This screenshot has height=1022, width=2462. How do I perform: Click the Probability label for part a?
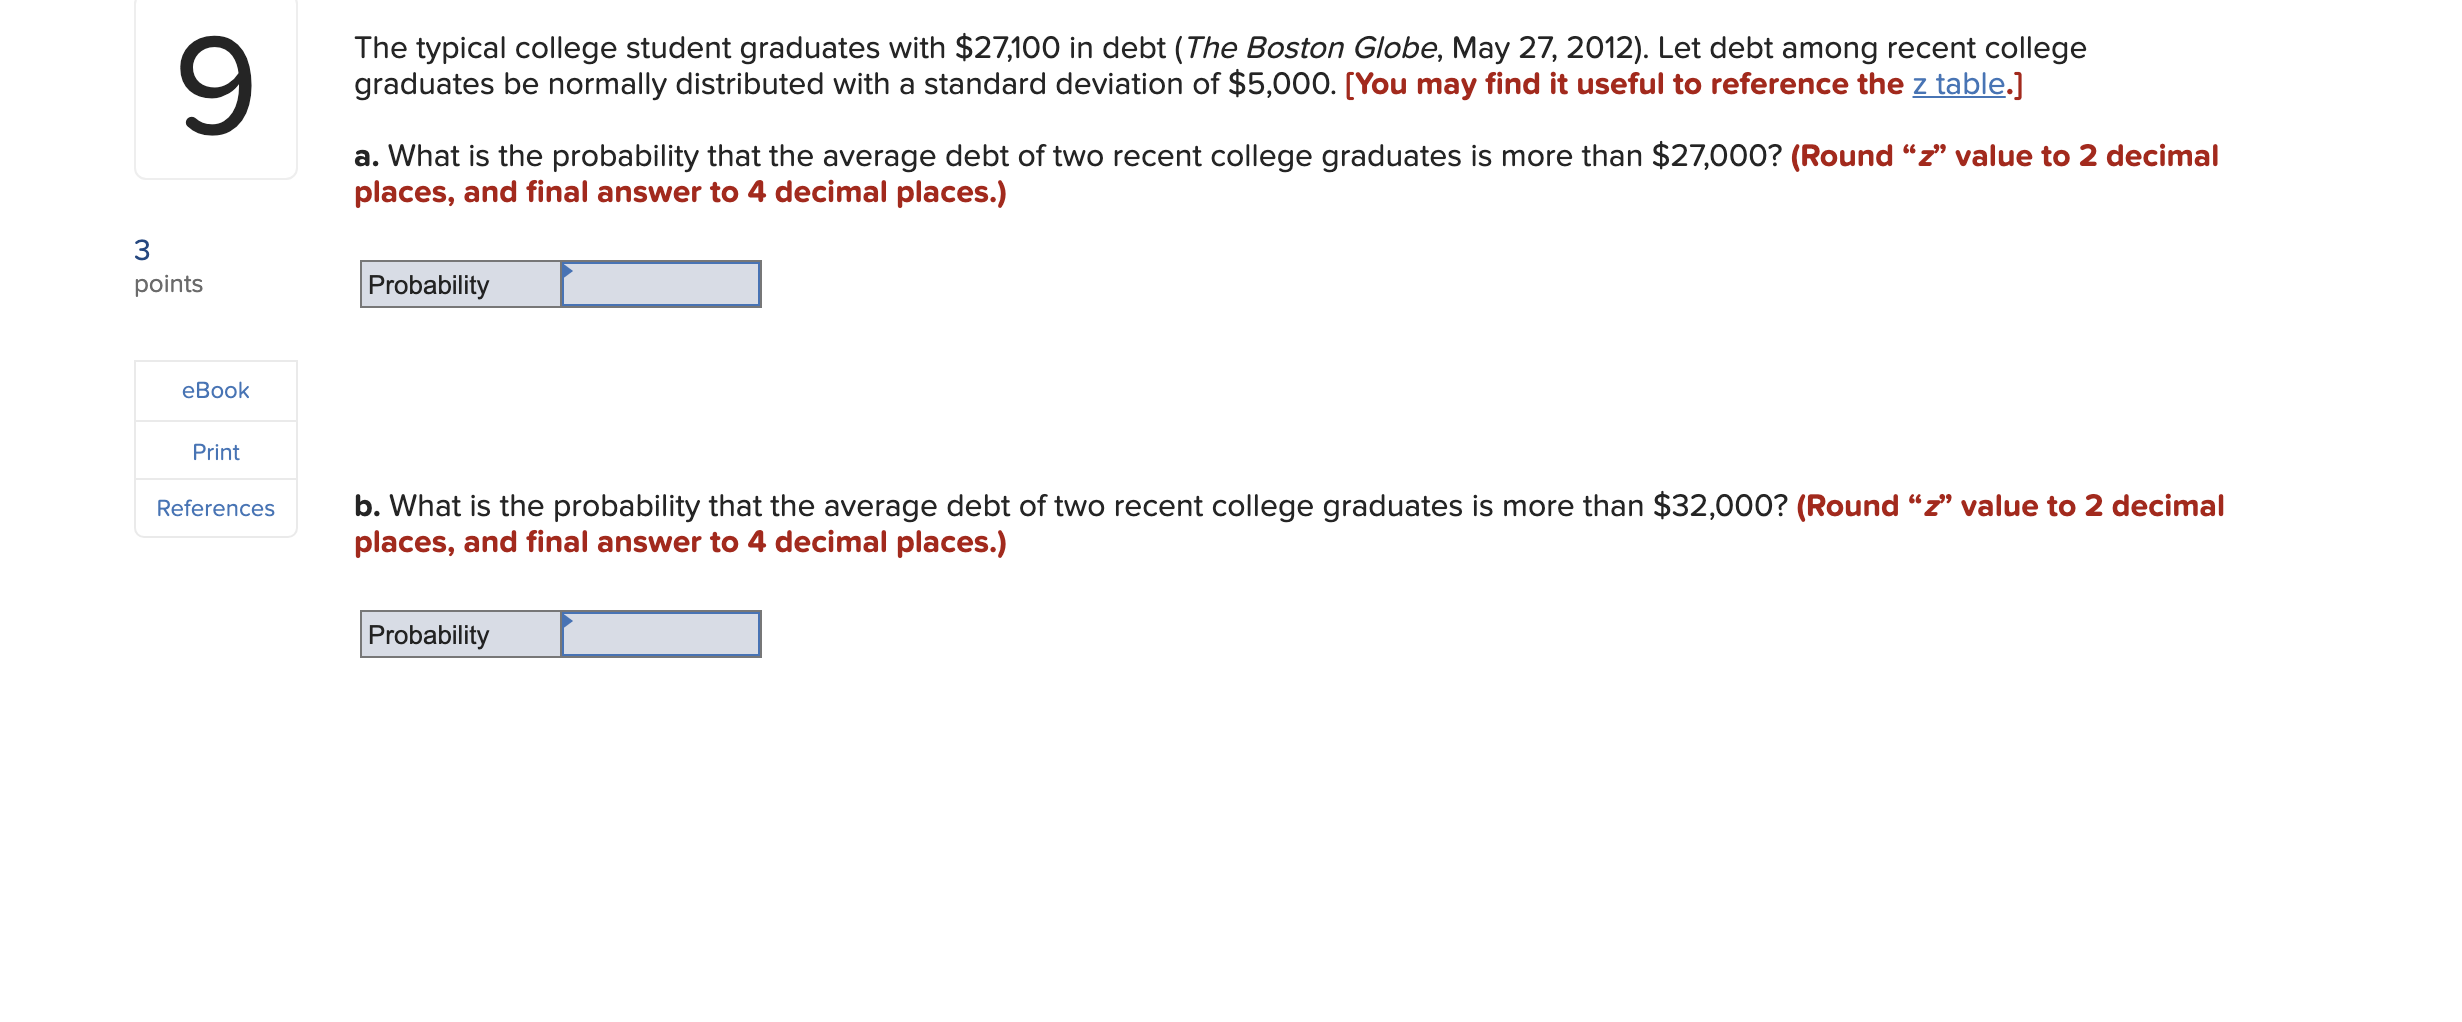[x=428, y=284]
